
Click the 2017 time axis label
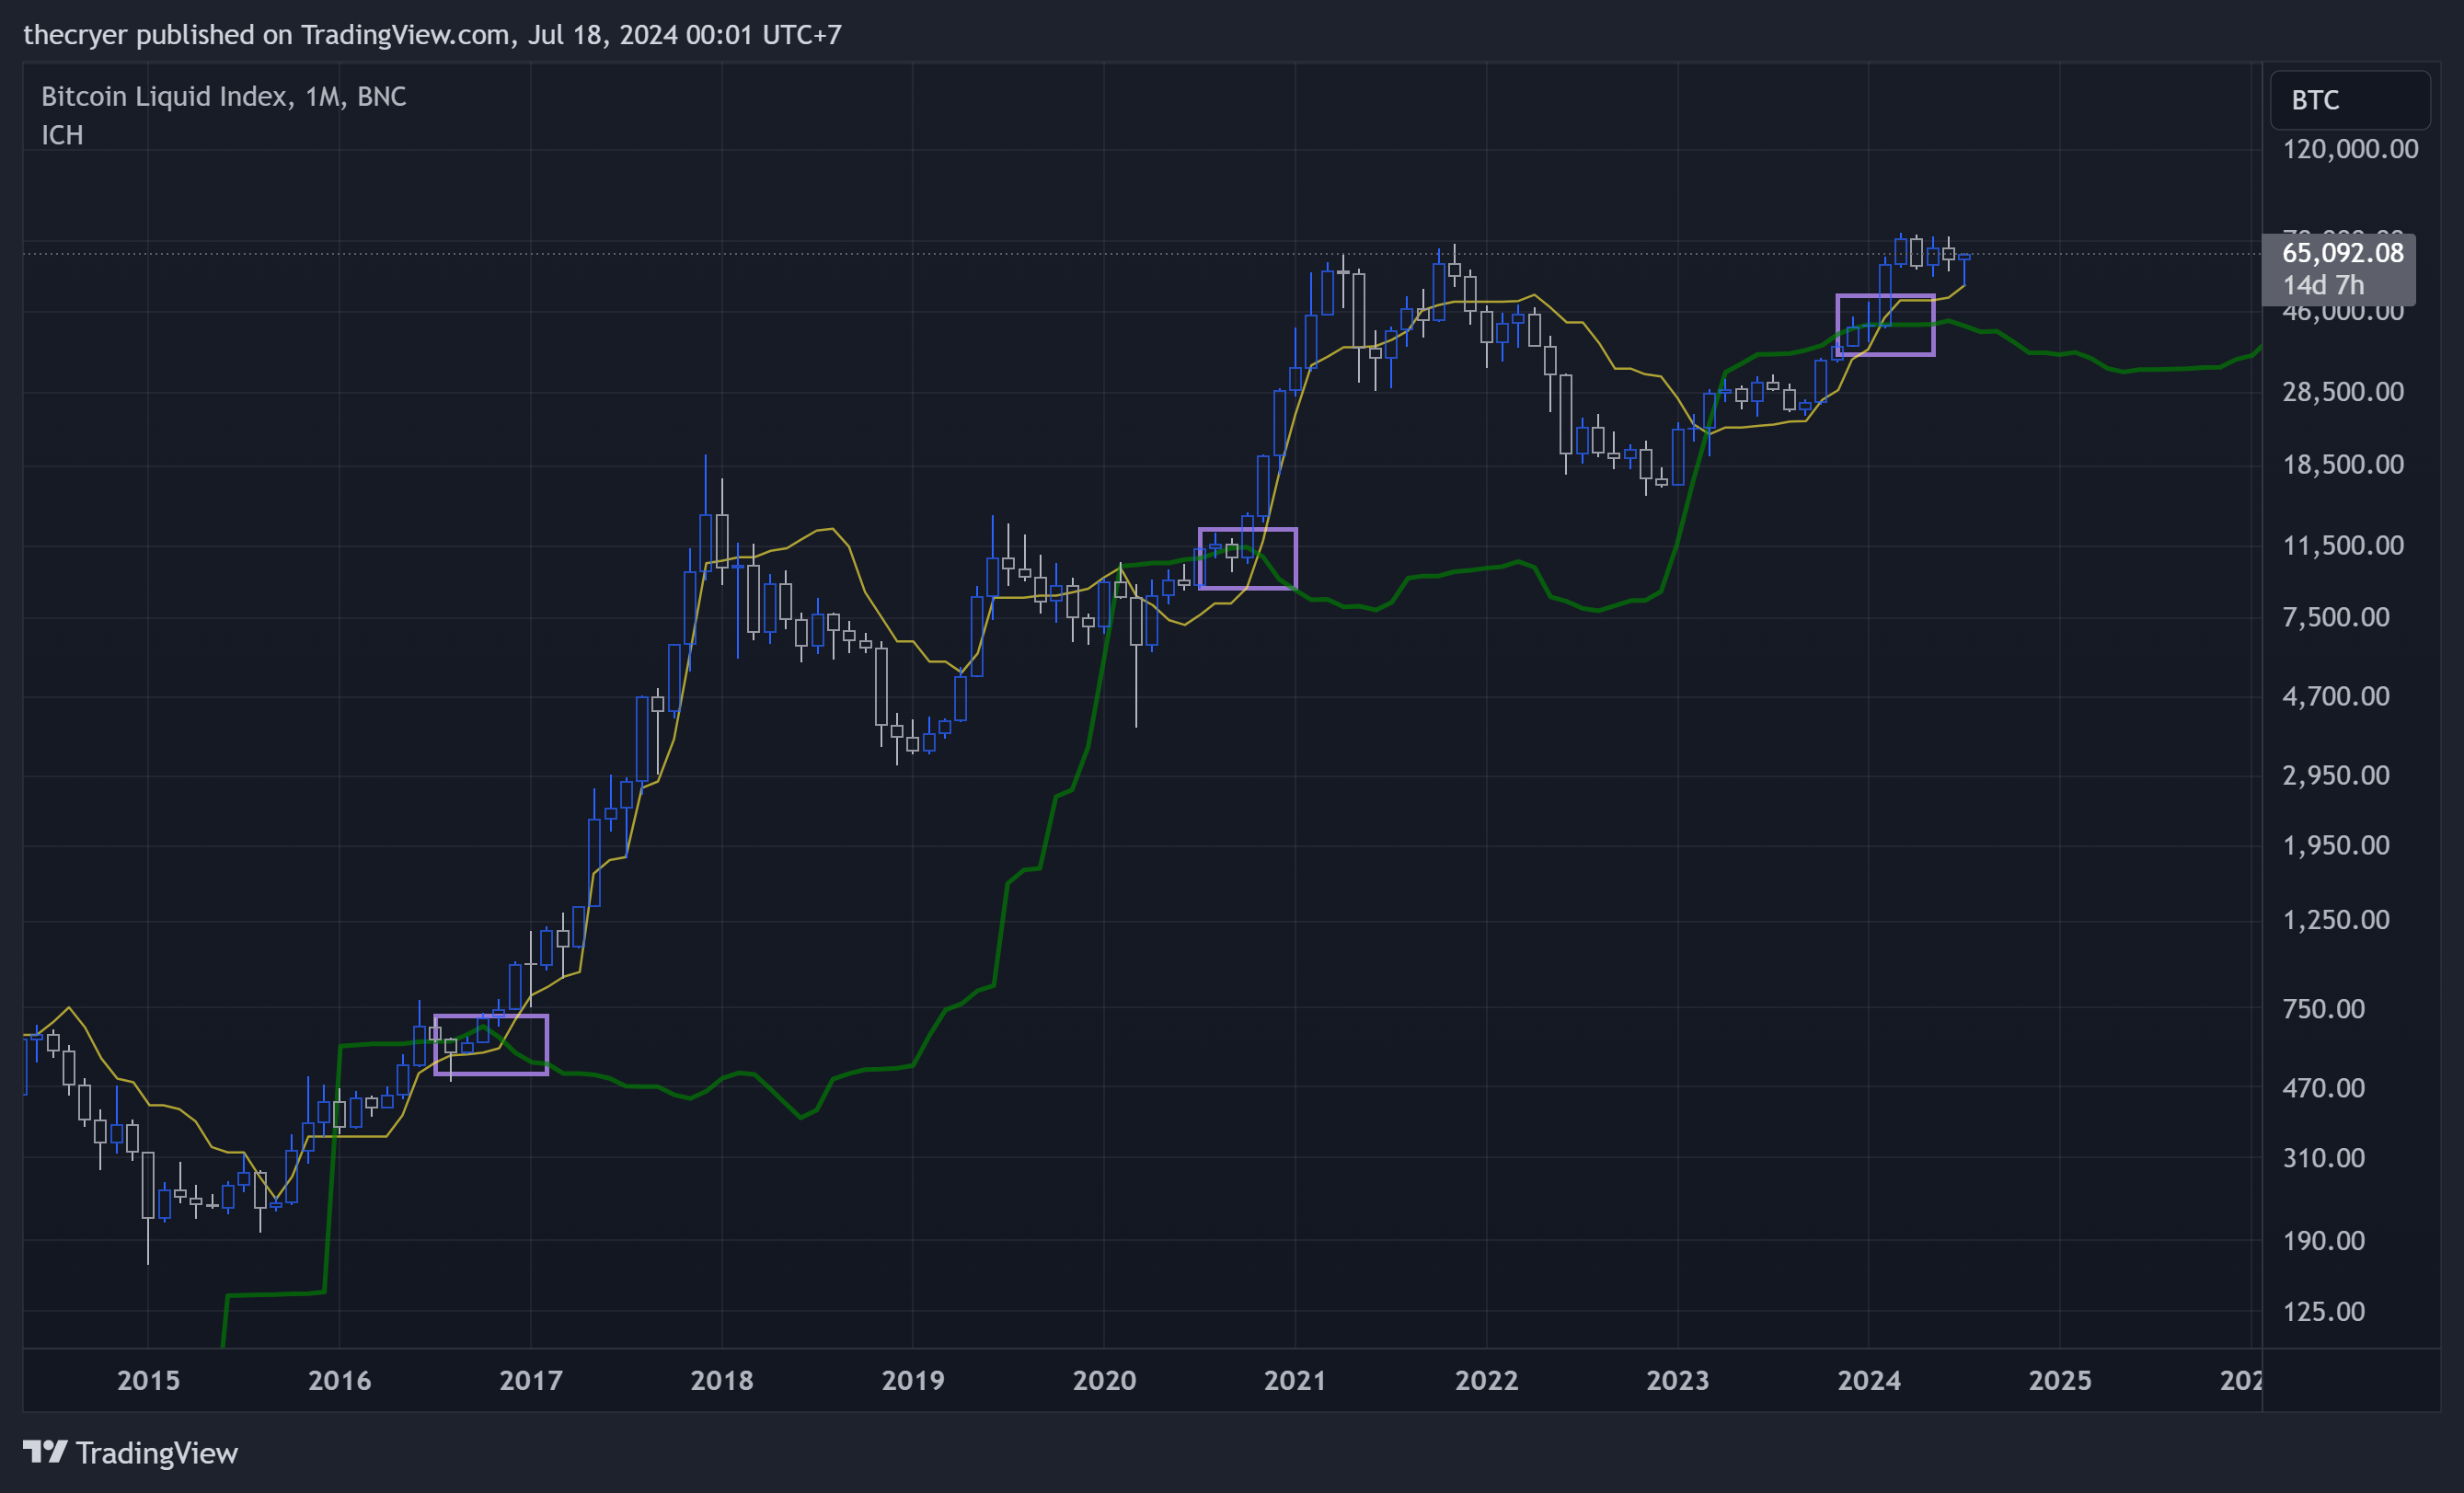(531, 1380)
